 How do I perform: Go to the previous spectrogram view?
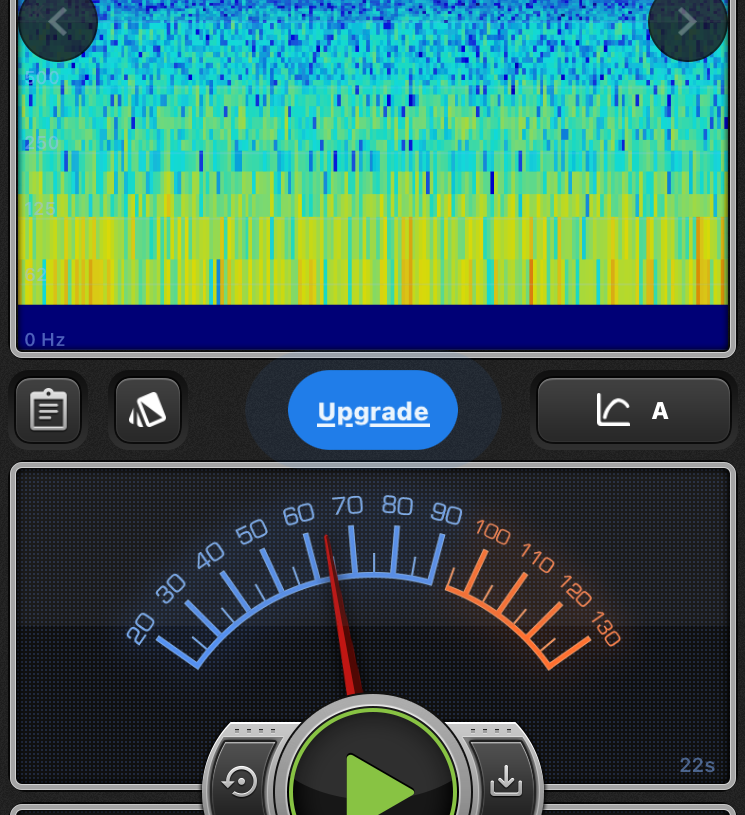57,22
